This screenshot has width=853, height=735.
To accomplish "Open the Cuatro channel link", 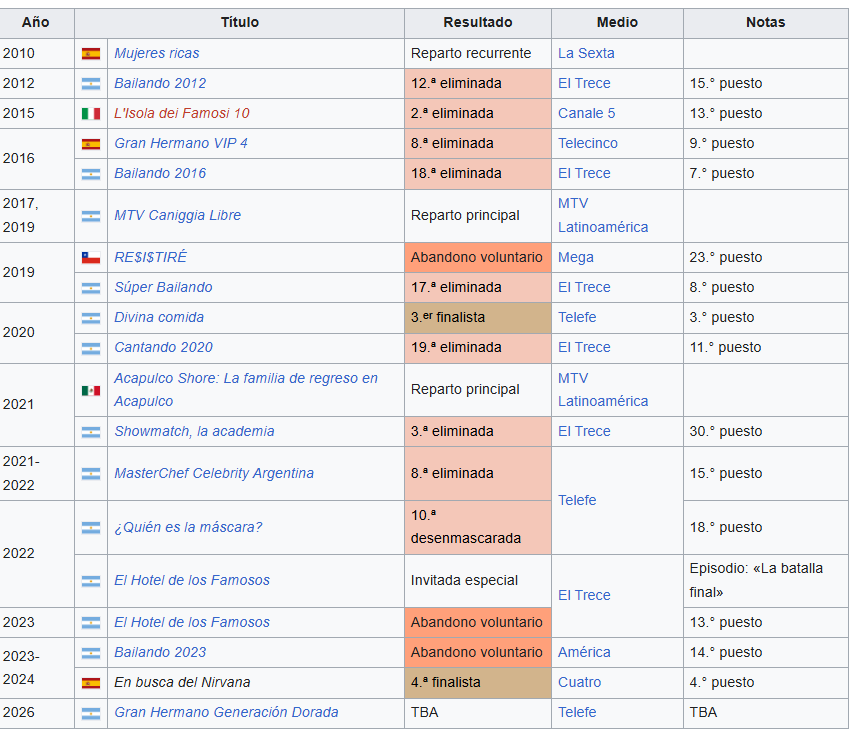I will [x=579, y=682].
